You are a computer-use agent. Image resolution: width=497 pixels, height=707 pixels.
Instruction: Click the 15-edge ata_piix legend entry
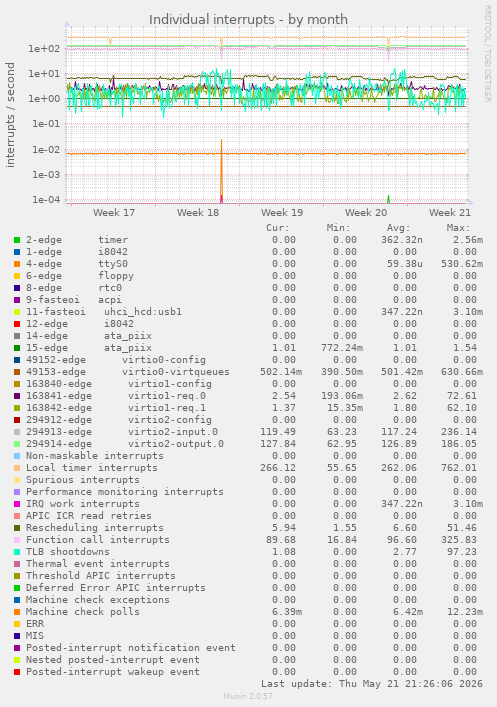tap(89, 348)
